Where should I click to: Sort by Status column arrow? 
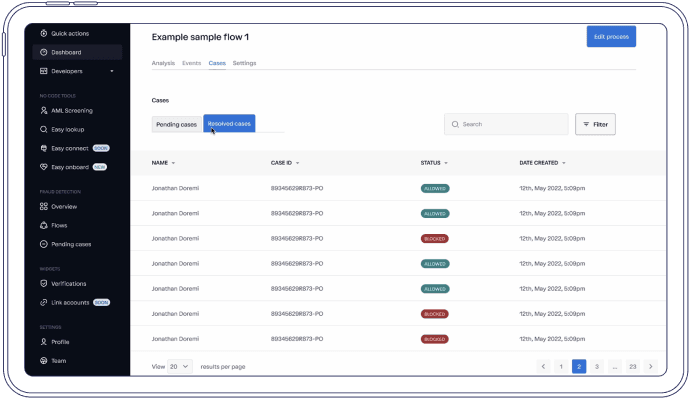click(x=446, y=163)
